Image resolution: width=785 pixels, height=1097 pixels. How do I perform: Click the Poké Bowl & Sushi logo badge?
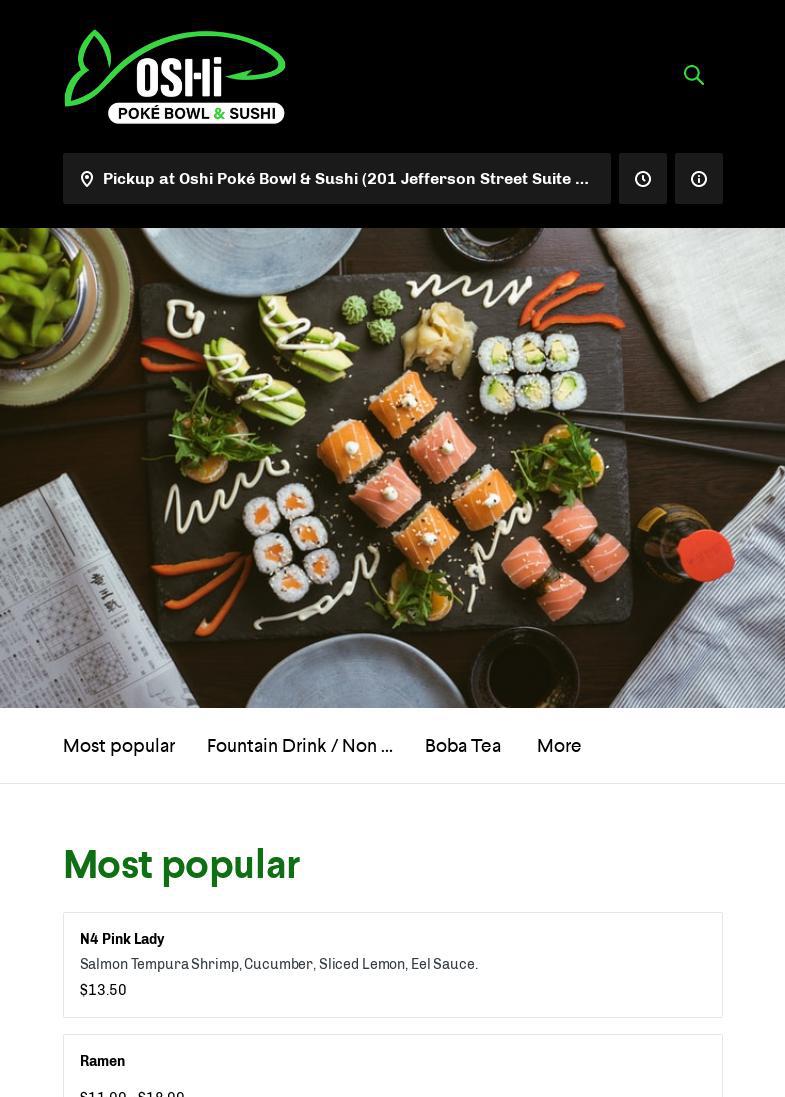(x=196, y=113)
